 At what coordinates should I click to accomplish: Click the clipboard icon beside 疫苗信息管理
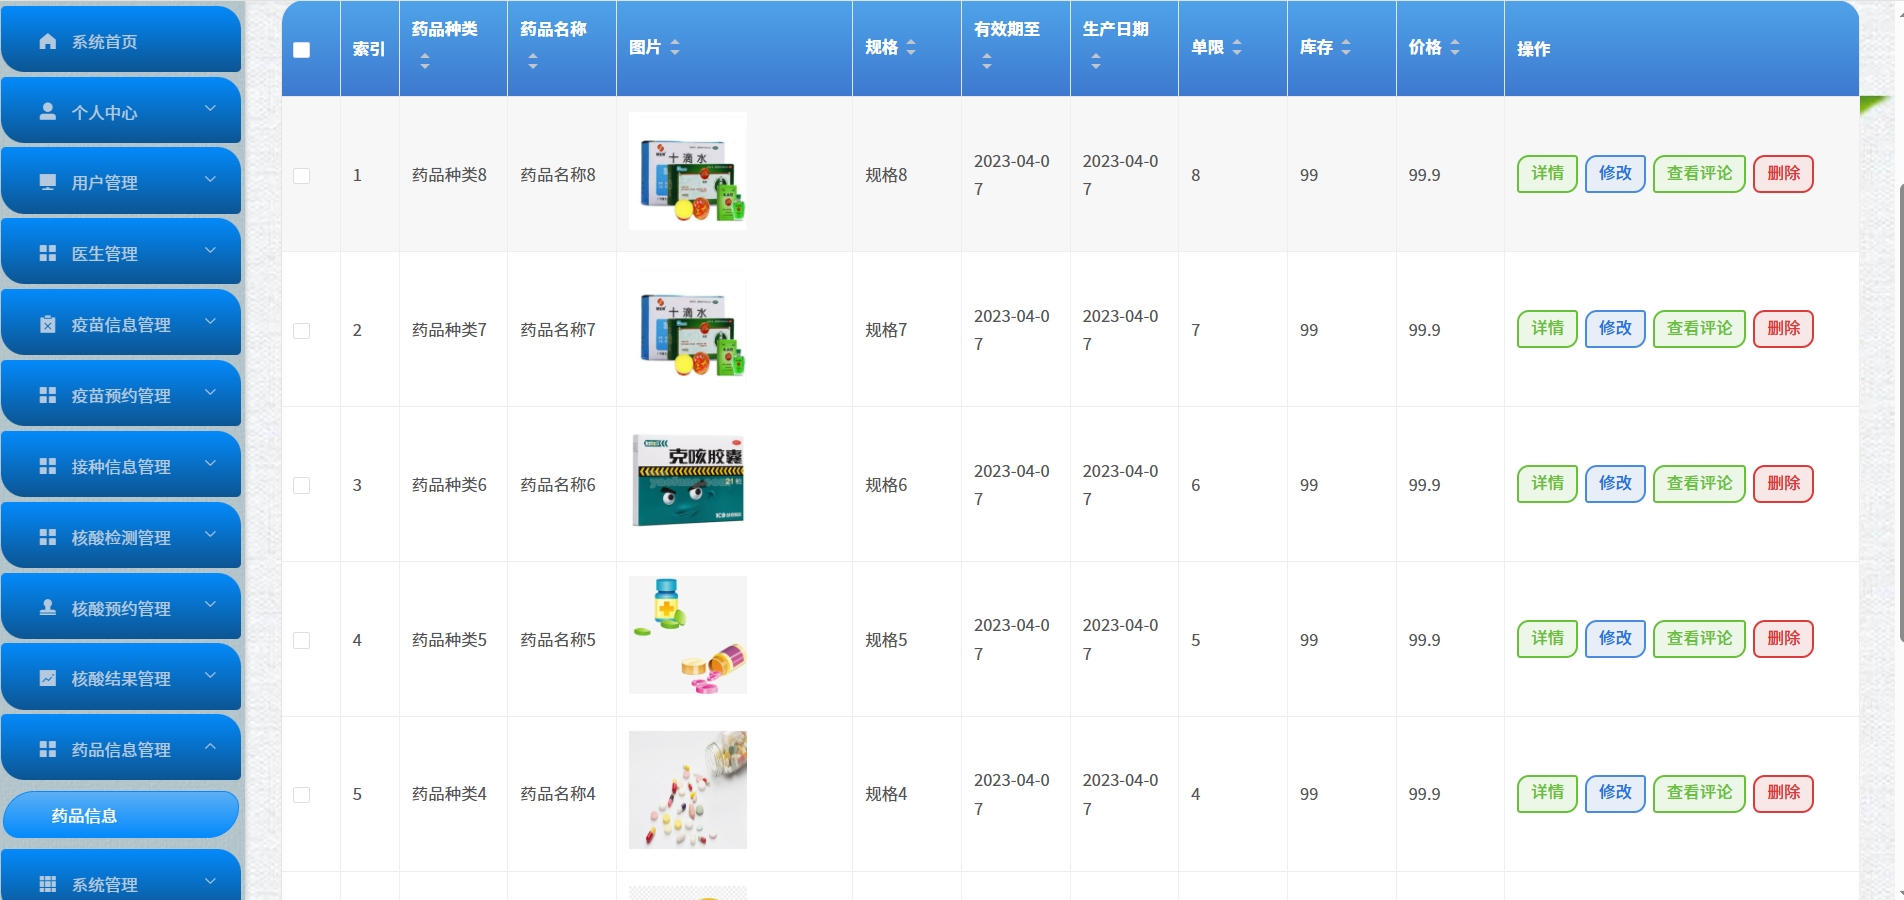[x=48, y=324]
